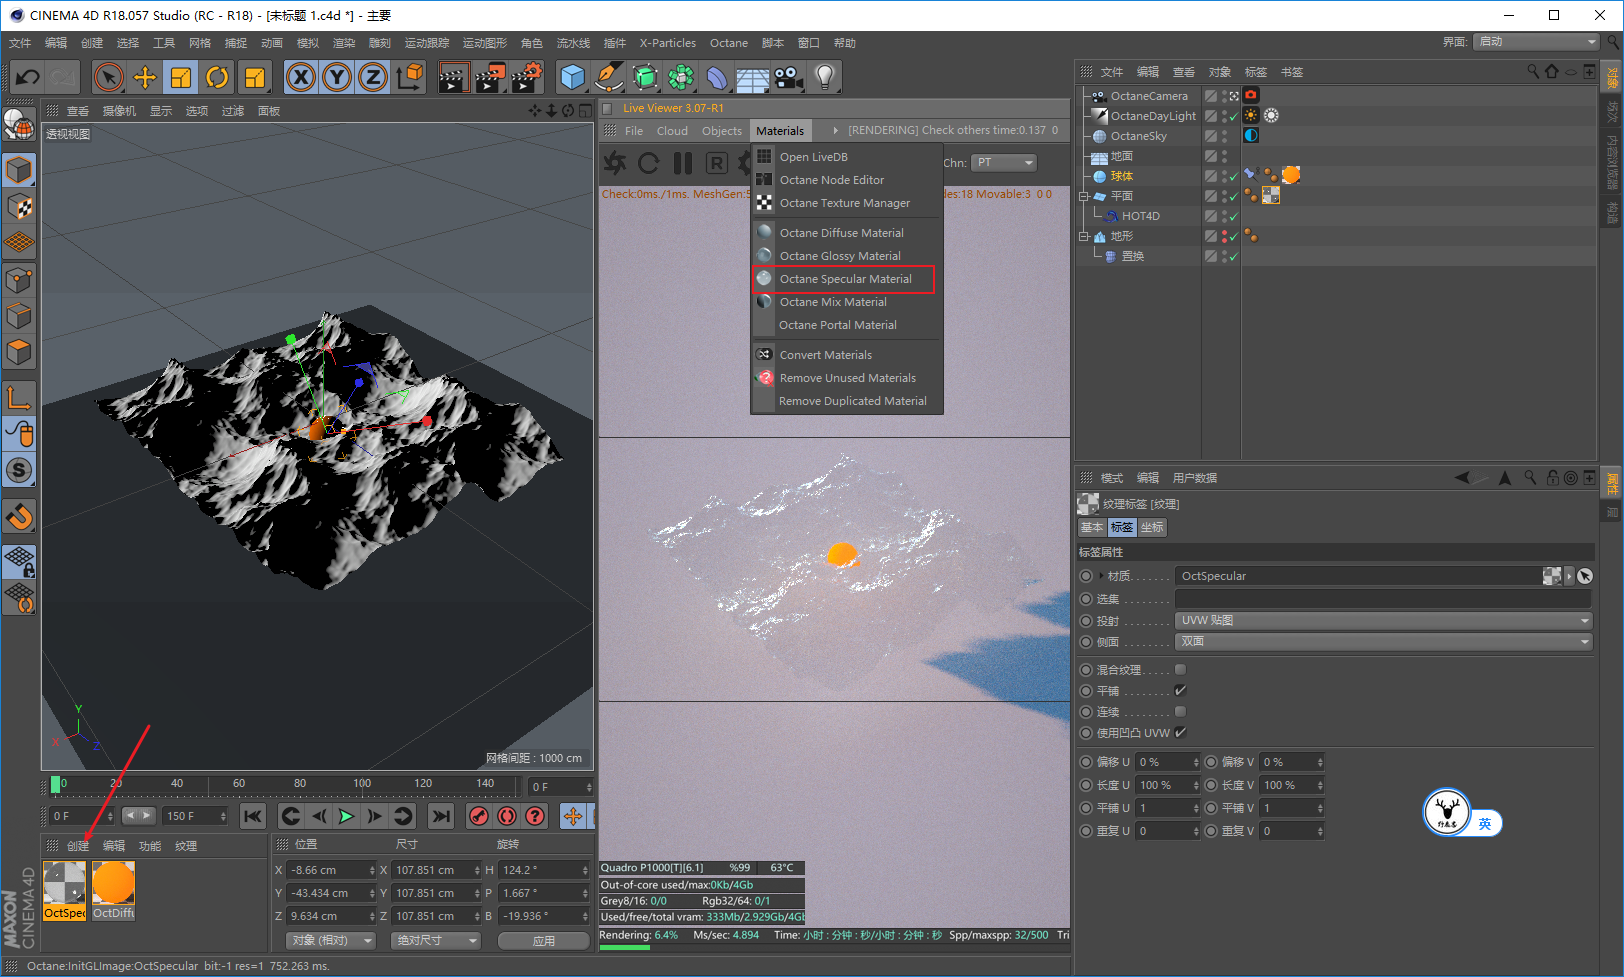Open material manager 创建 menu
This screenshot has width=1624, height=977.
click(78, 846)
